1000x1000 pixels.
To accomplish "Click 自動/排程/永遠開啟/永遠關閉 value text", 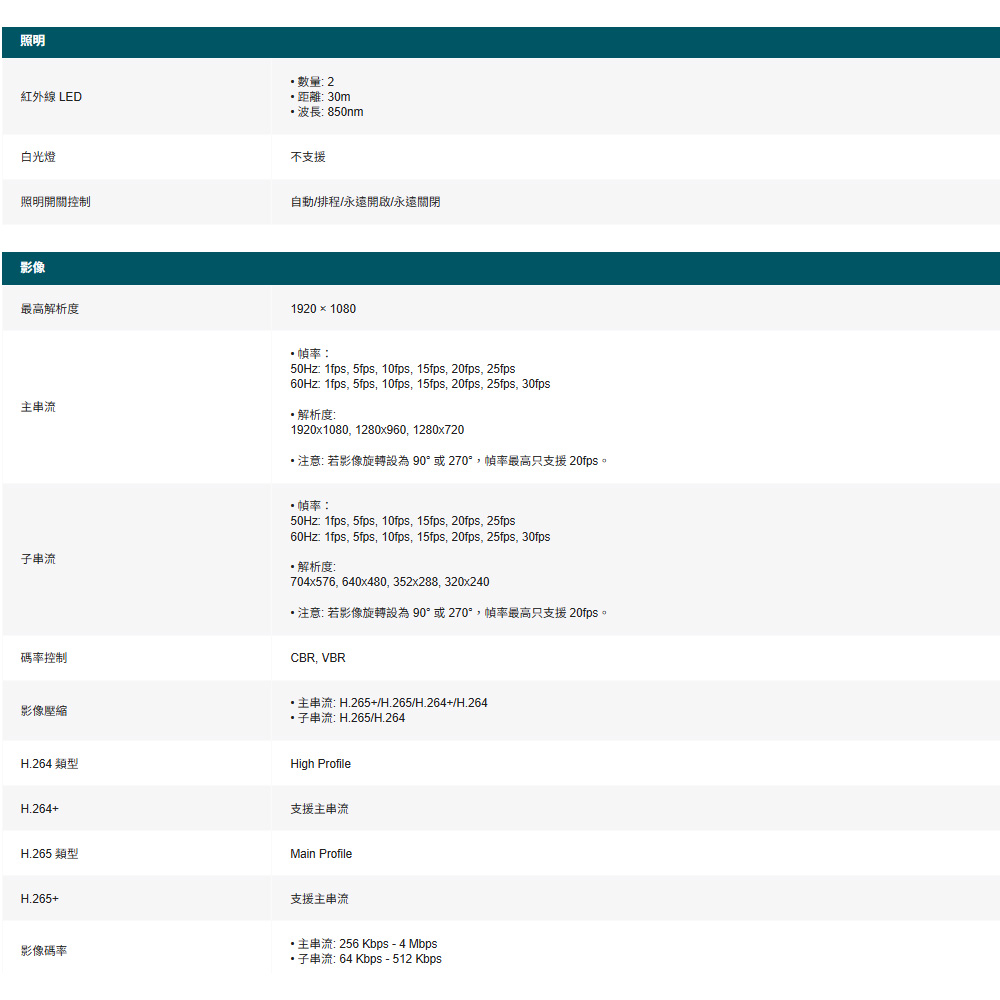I will pyautogui.click(x=365, y=202).
